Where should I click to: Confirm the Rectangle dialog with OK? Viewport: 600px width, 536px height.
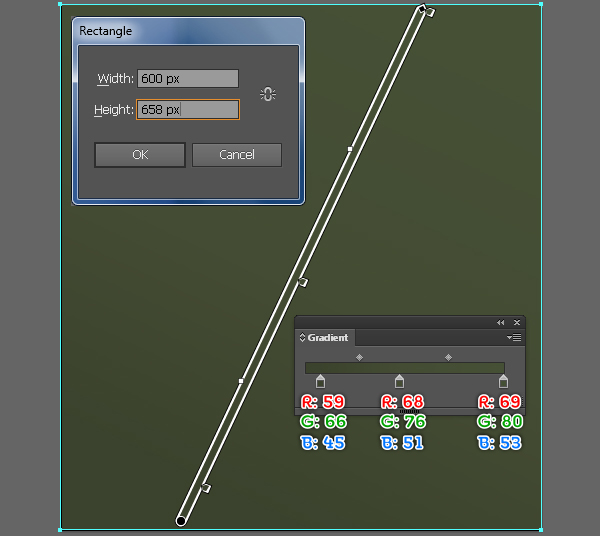(140, 155)
